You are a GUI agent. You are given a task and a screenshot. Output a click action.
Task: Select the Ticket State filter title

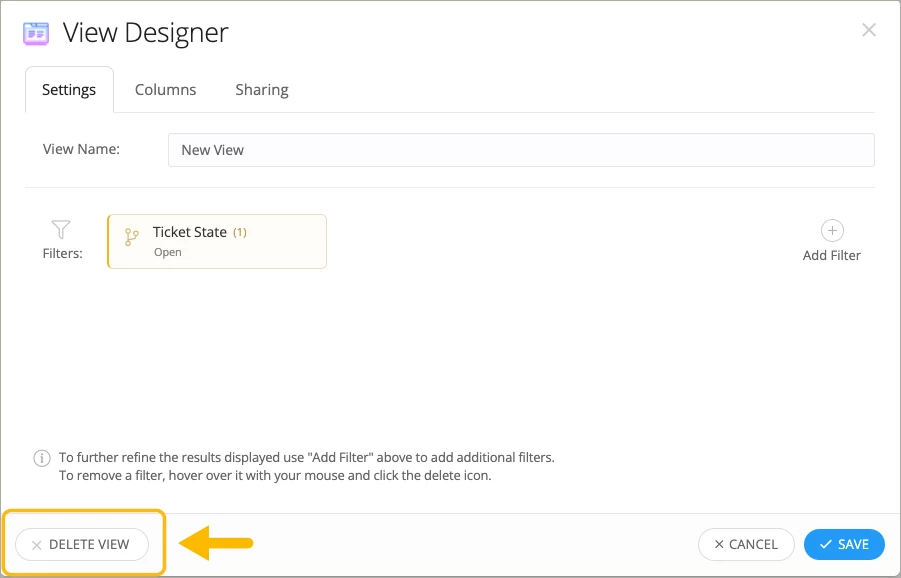point(190,232)
